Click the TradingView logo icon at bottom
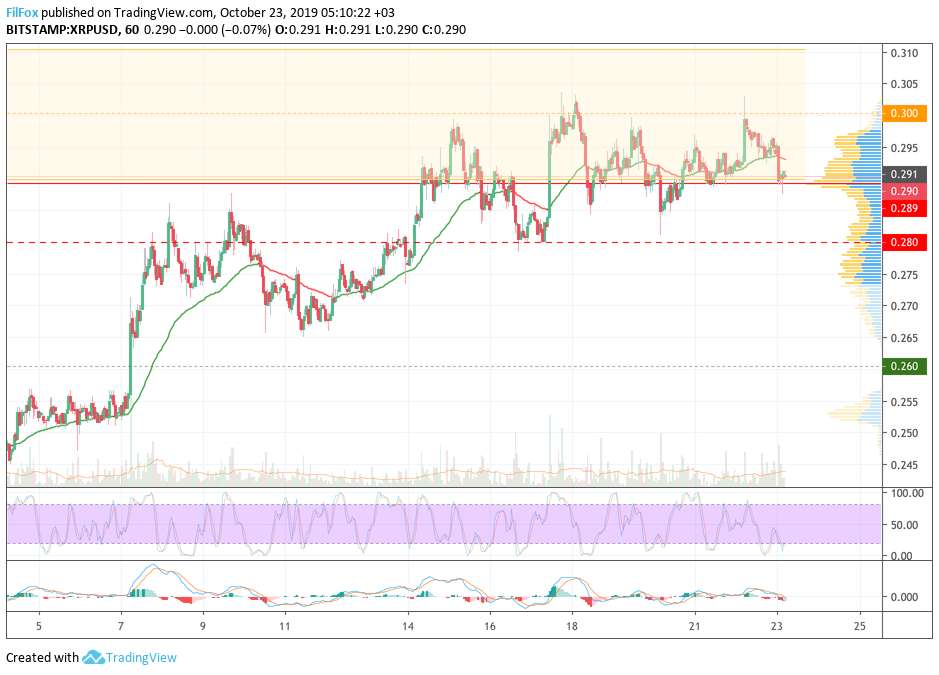939x675 pixels. pyautogui.click(x=93, y=657)
